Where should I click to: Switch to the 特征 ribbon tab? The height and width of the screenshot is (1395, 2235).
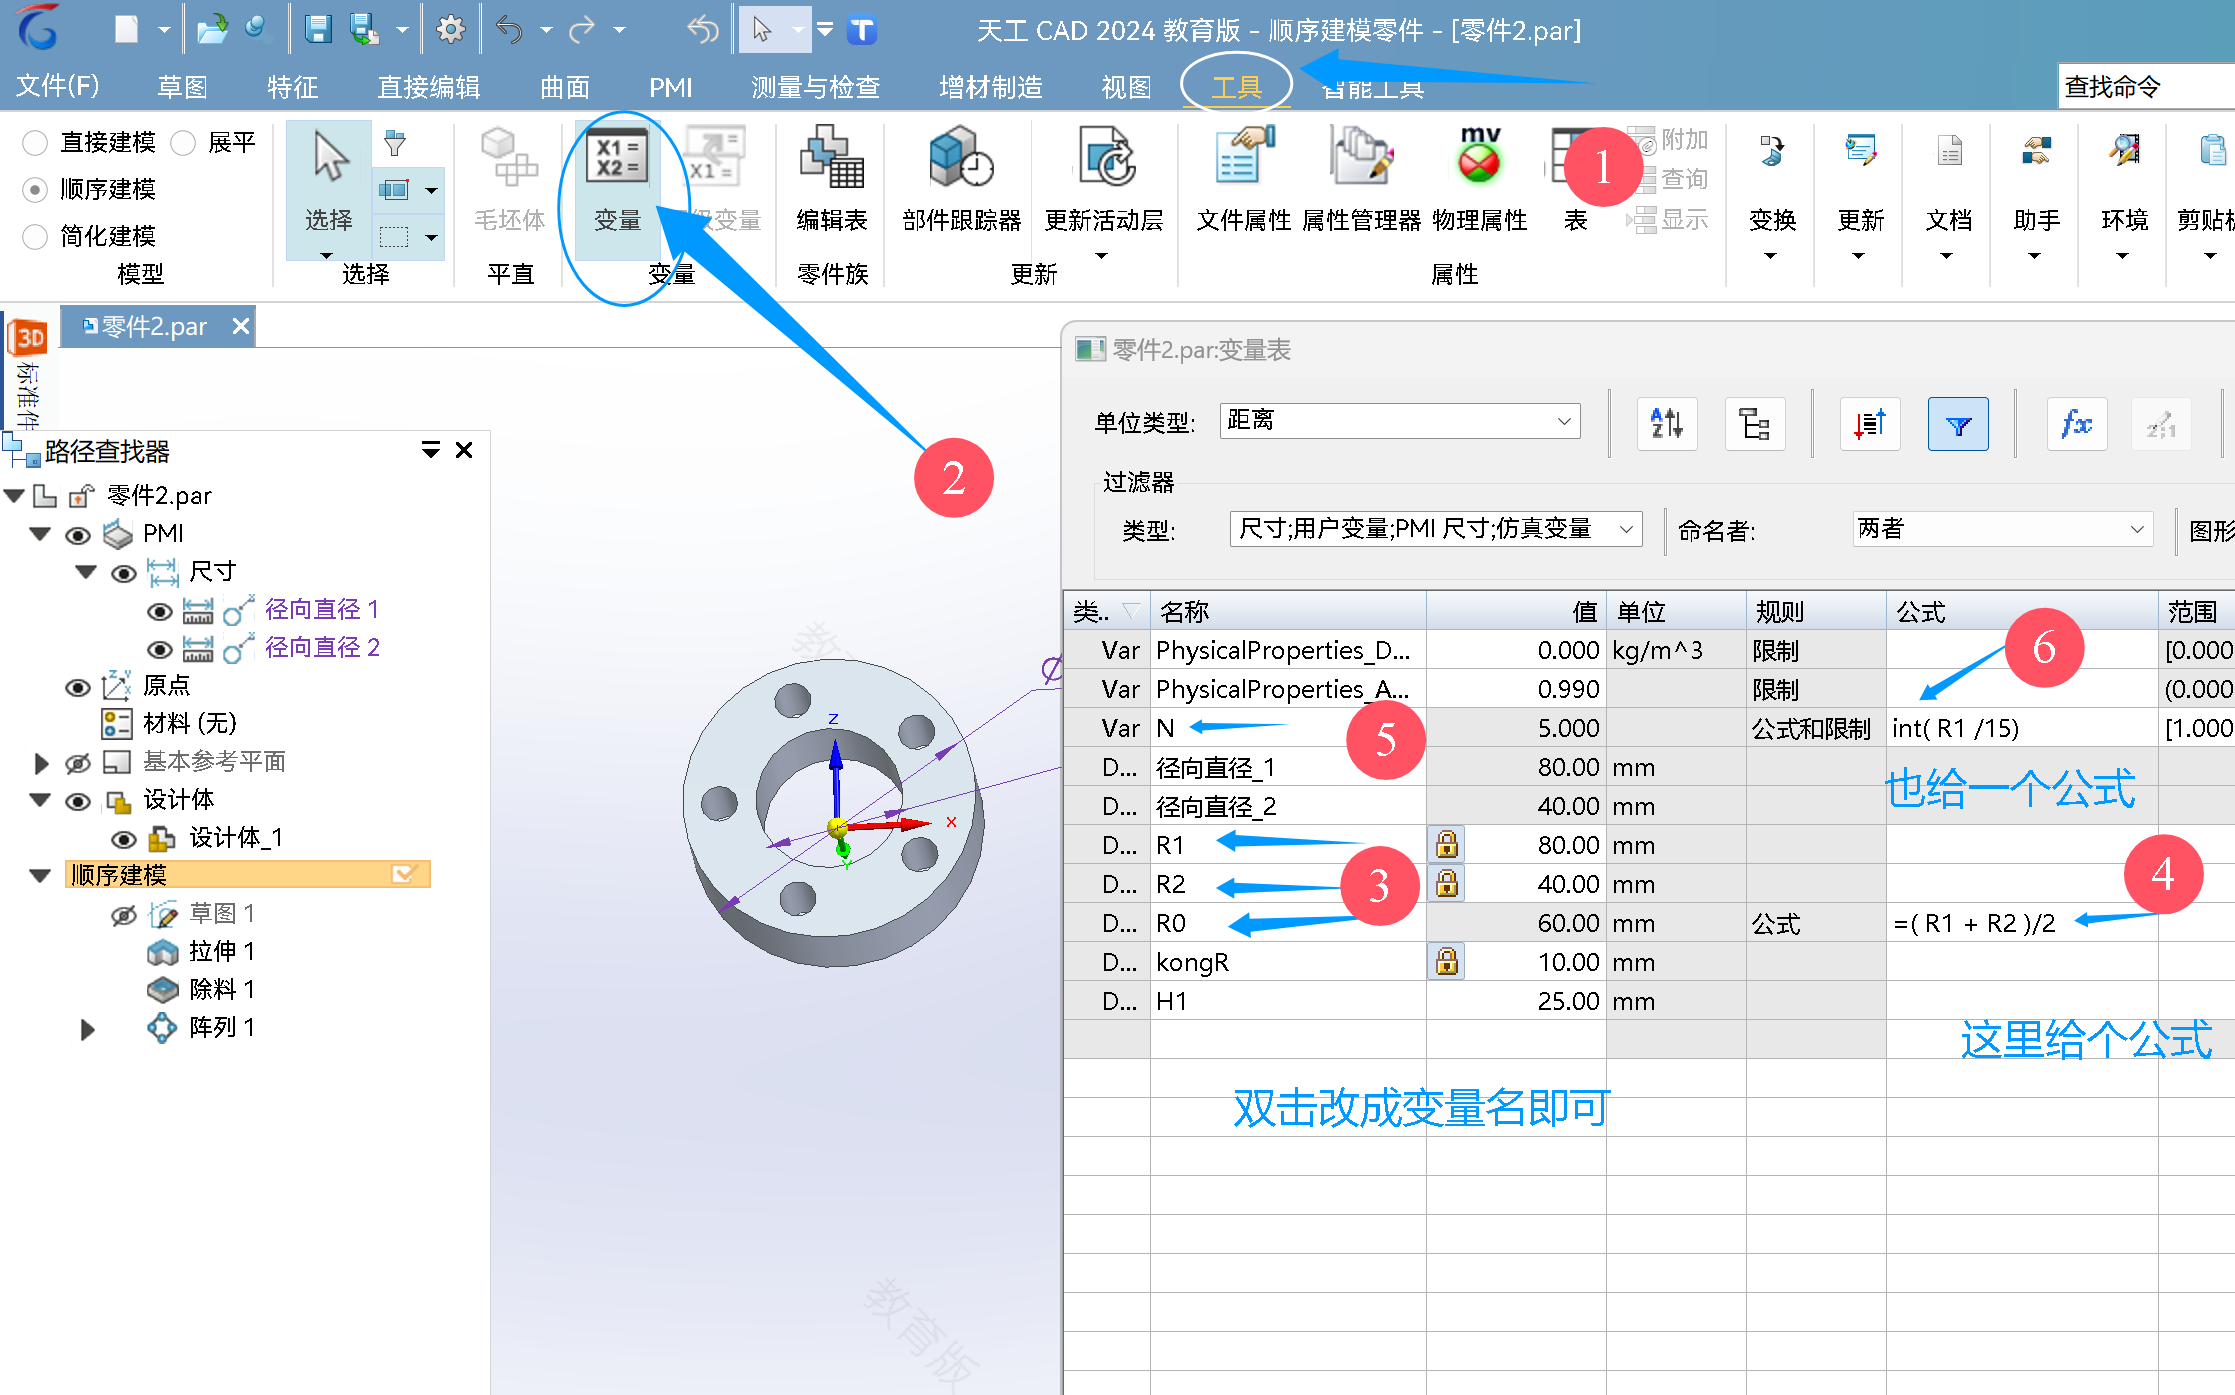[292, 87]
